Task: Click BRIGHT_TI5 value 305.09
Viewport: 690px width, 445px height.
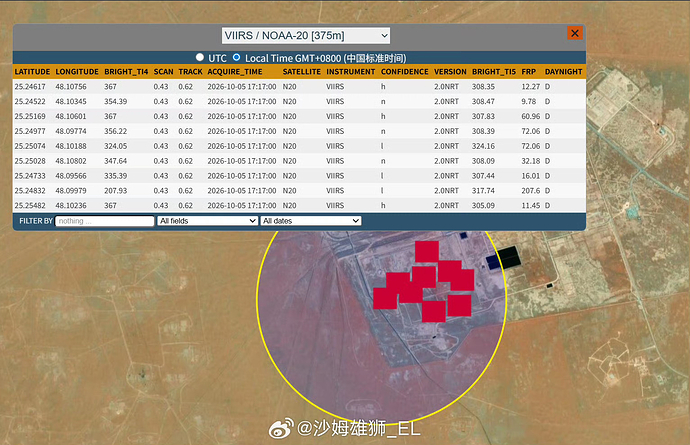Action: pyautogui.click(x=483, y=206)
